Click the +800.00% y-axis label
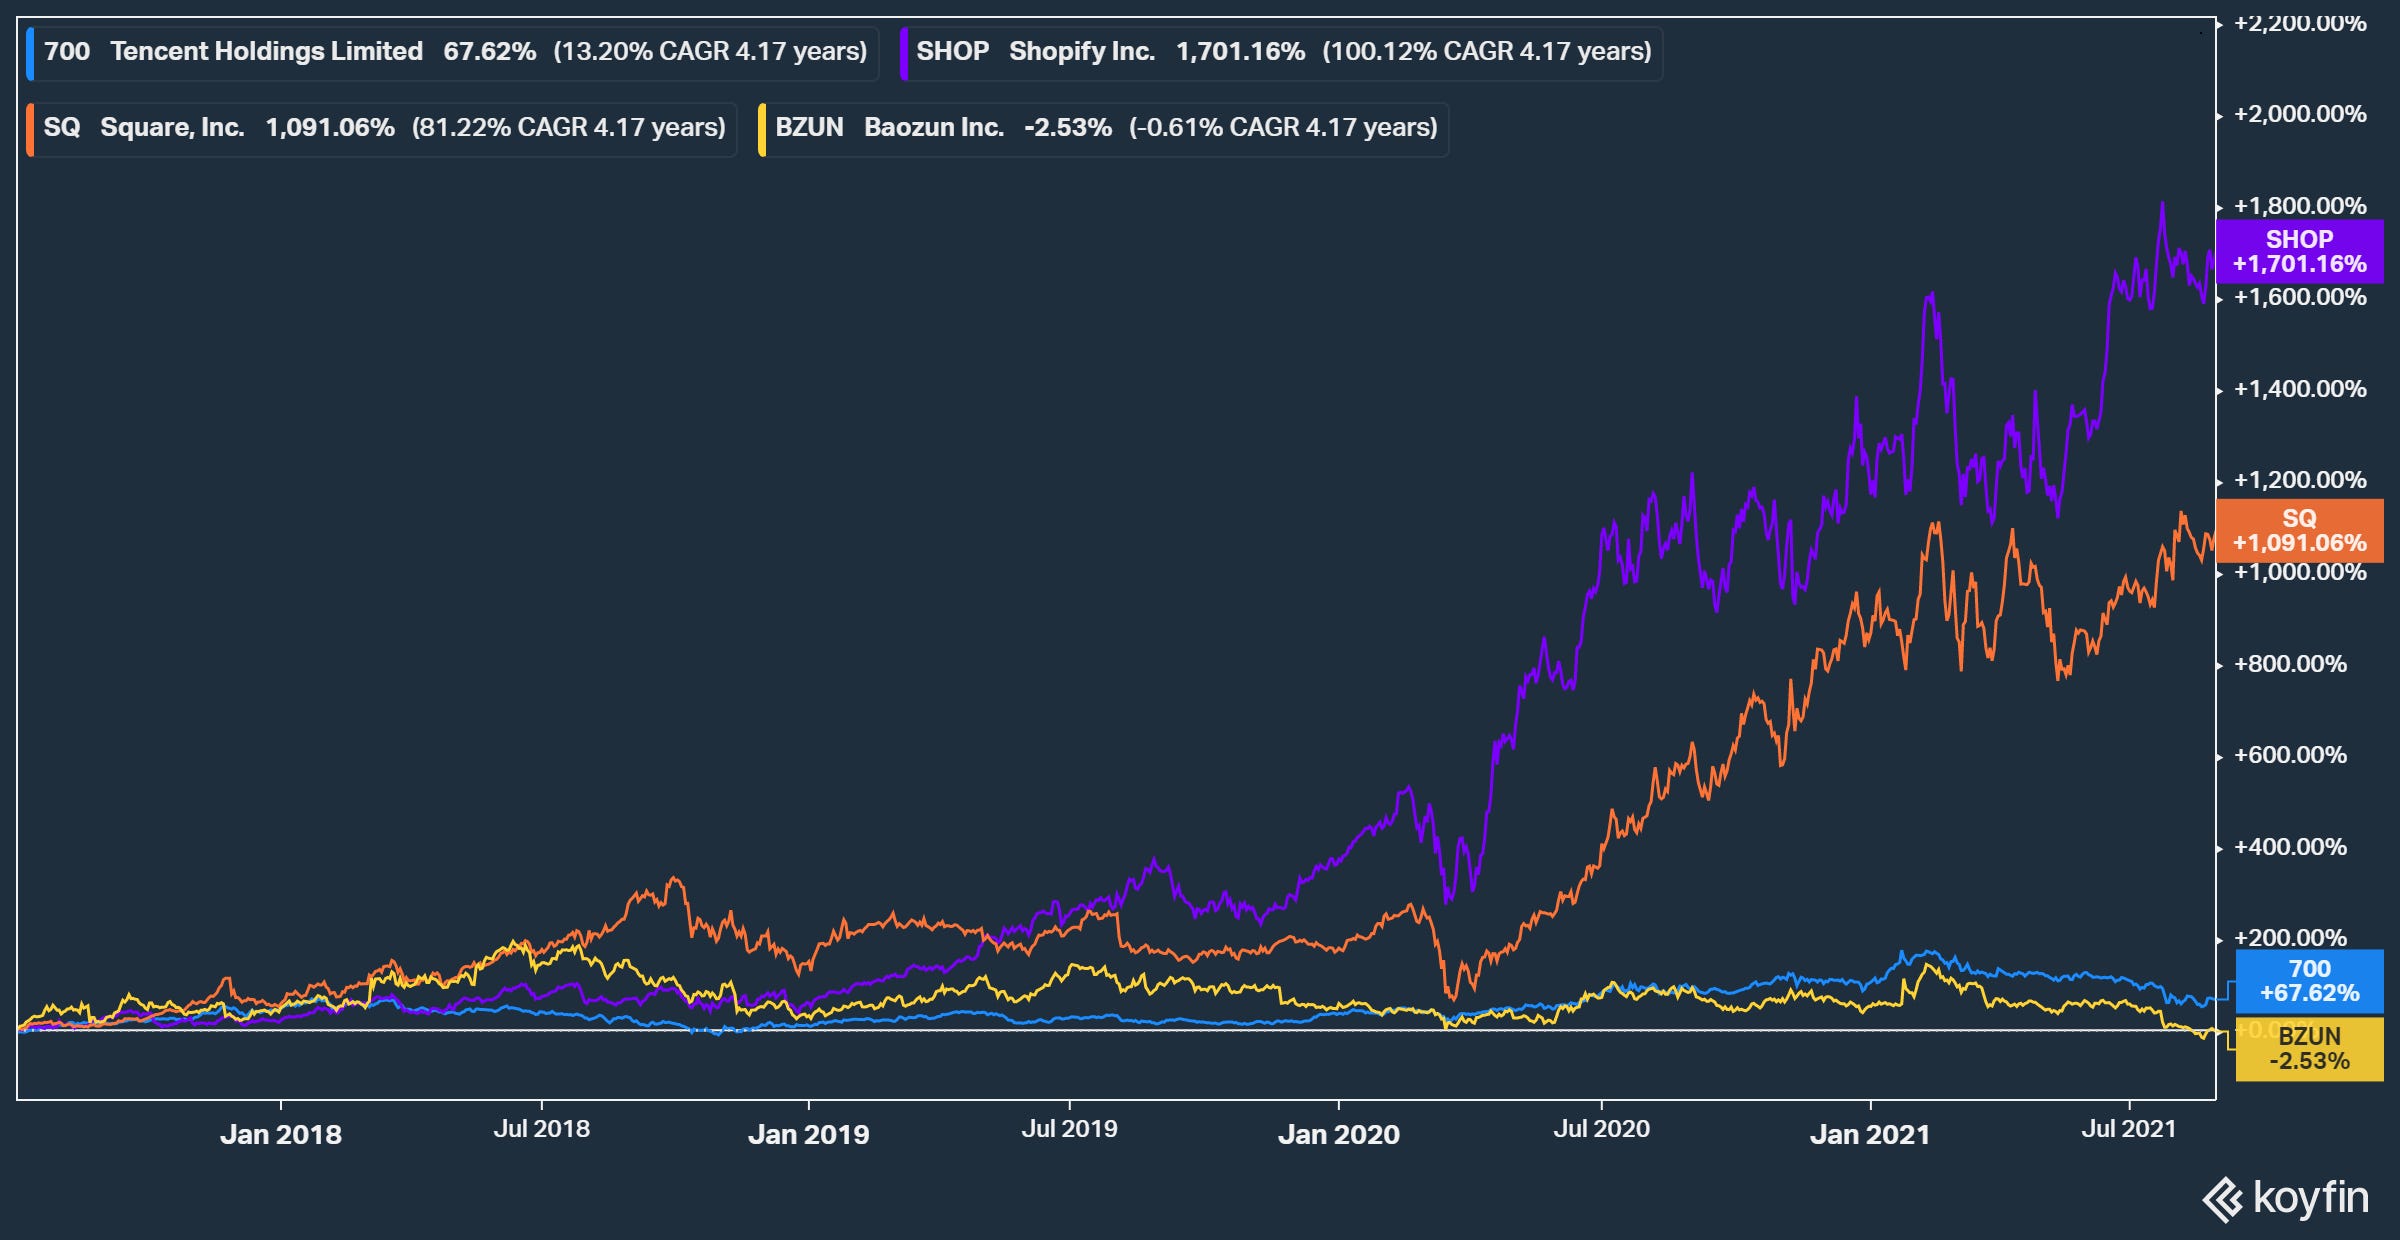This screenshot has width=2400, height=1240. (x=2290, y=664)
